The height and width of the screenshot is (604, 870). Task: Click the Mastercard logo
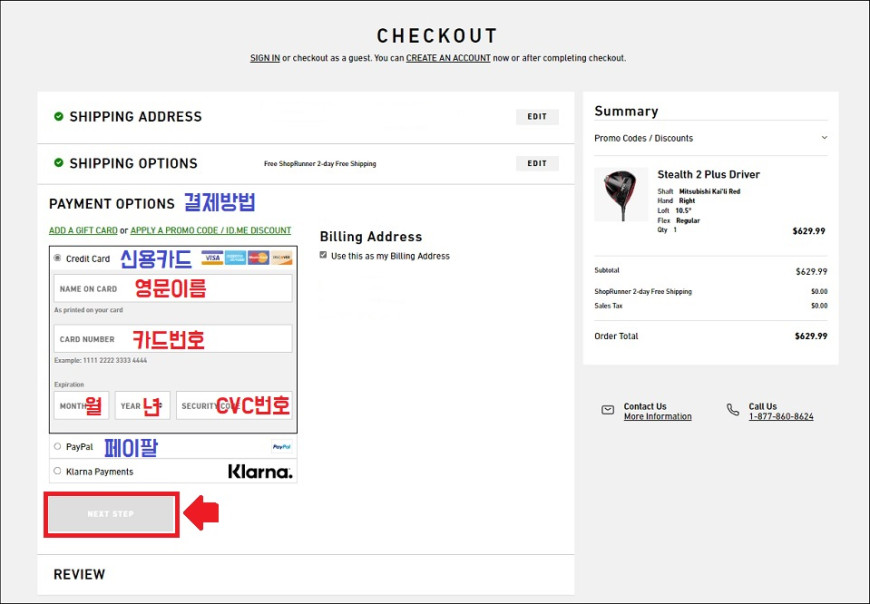258,258
